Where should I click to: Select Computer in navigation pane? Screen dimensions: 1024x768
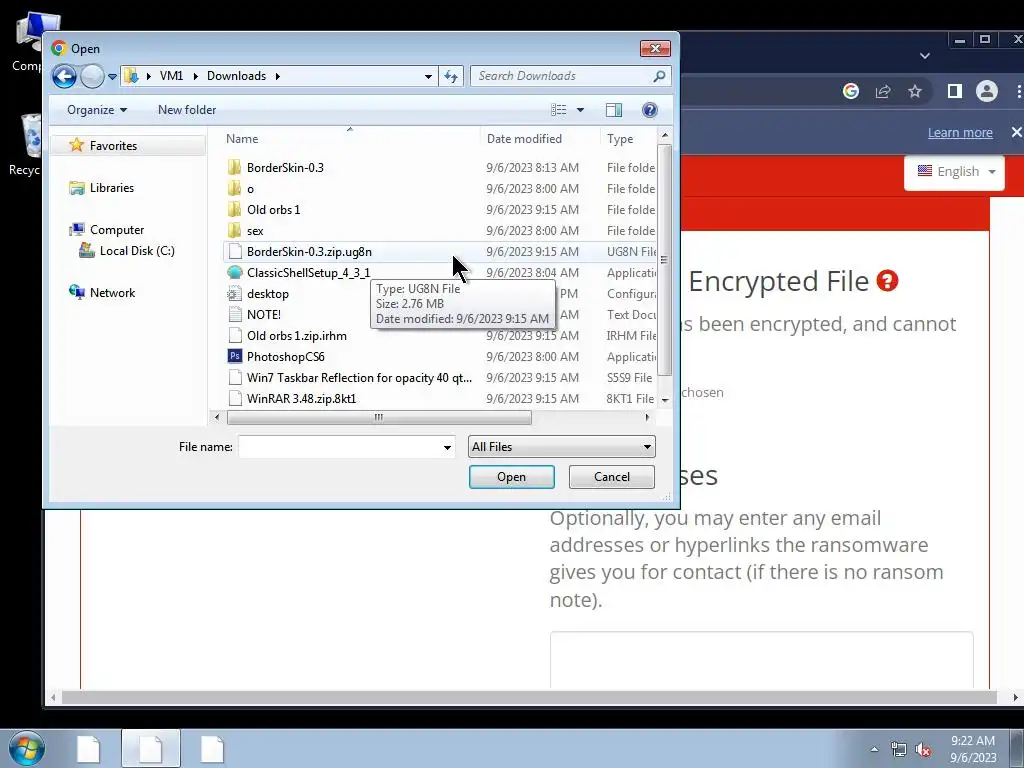pos(117,230)
